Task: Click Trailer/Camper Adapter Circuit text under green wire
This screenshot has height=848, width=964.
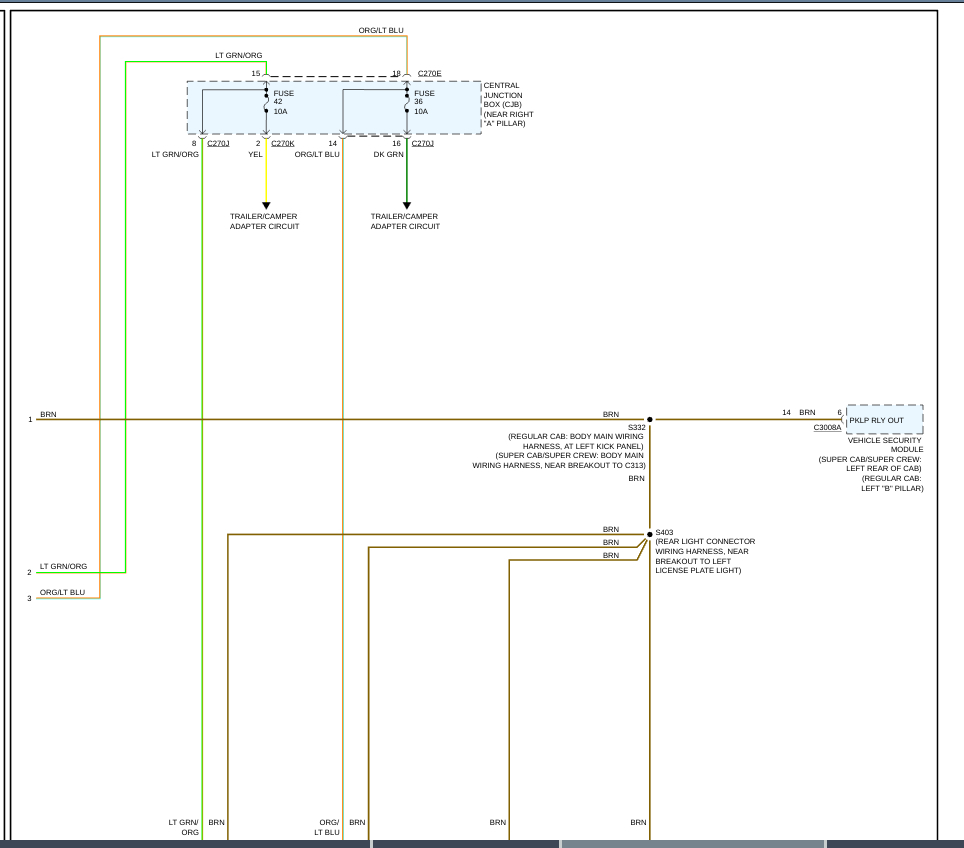Action: click(x=405, y=221)
